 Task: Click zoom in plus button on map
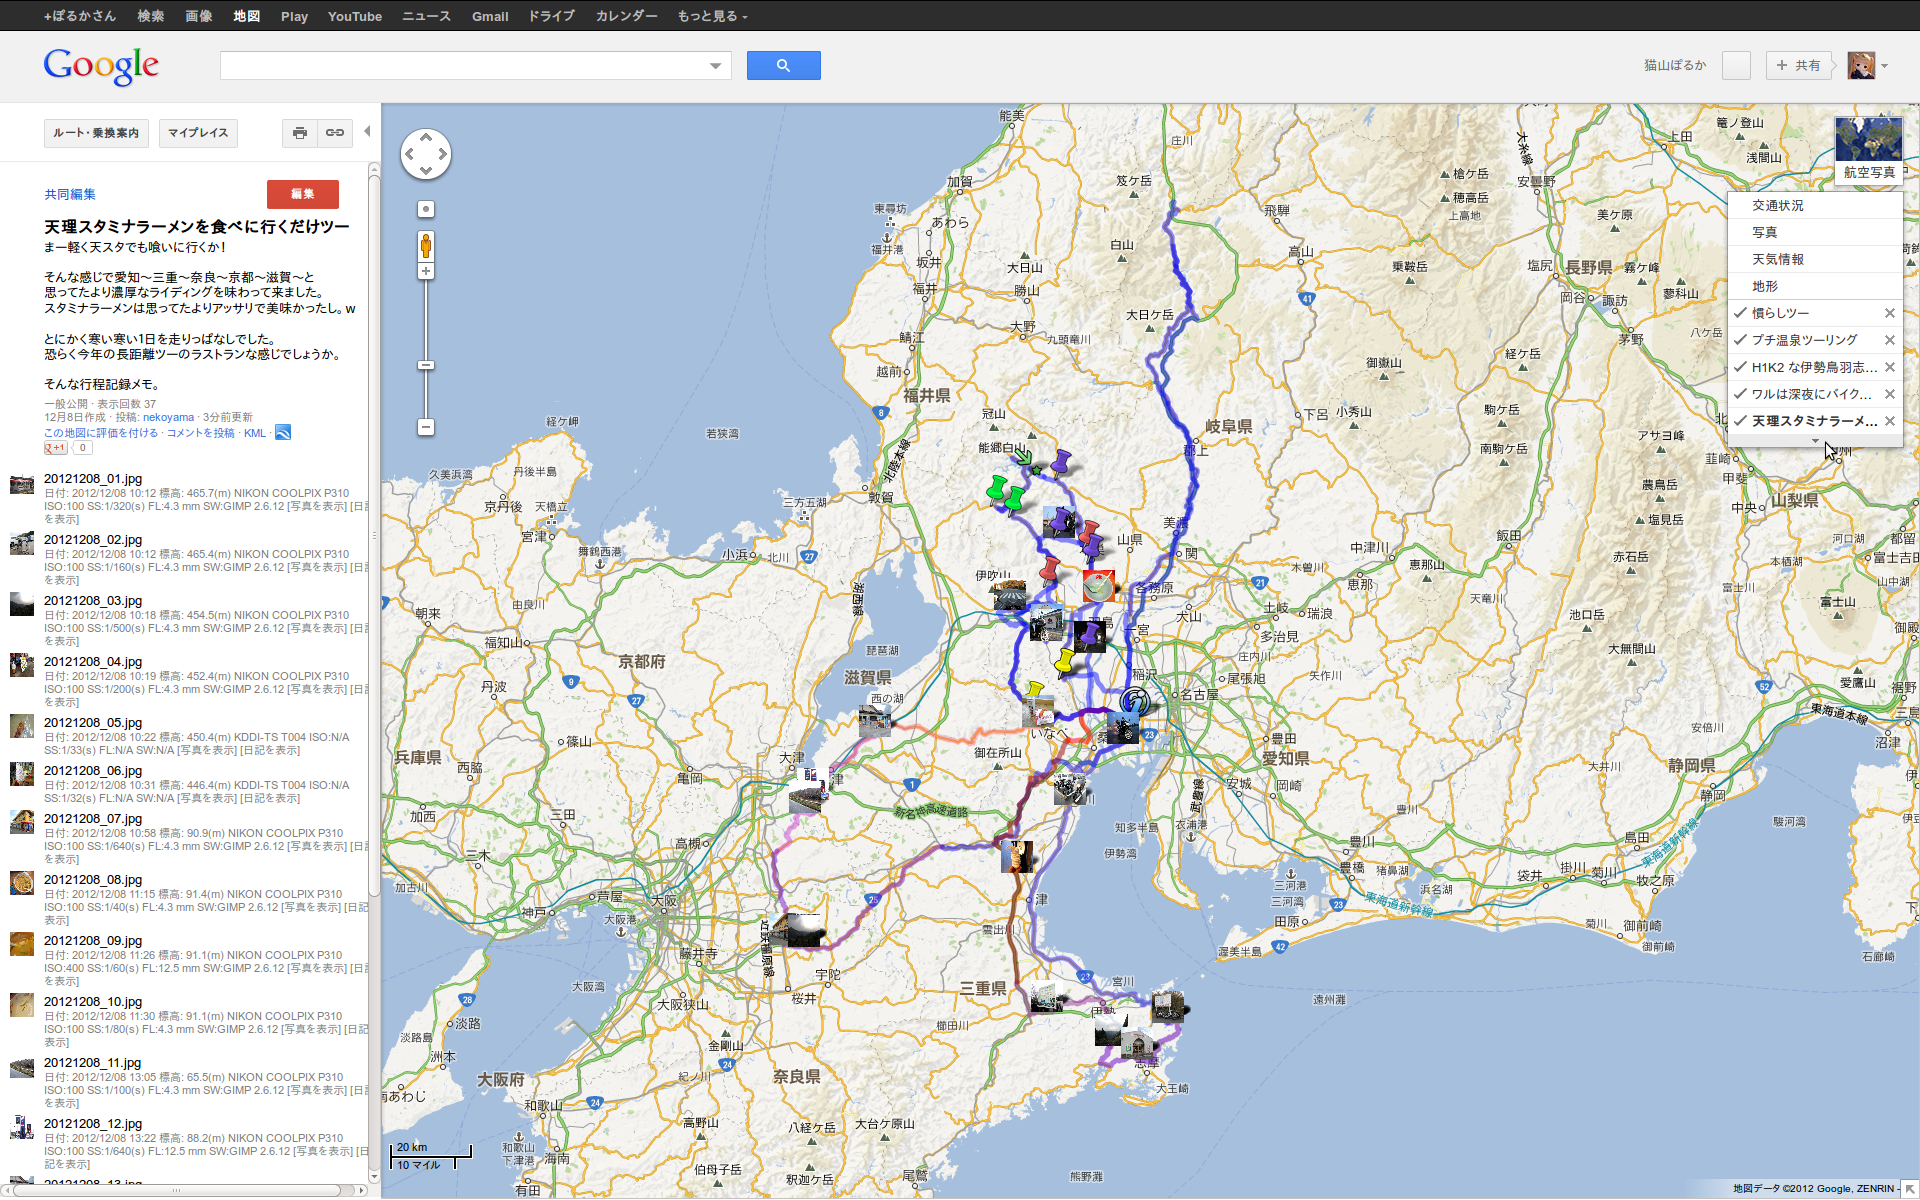point(426,272)
